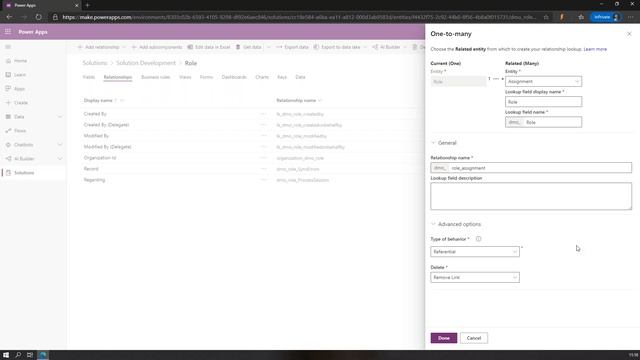Open Flows in the sidebar
Screen dimensions: 640x360
coord(20,131)
